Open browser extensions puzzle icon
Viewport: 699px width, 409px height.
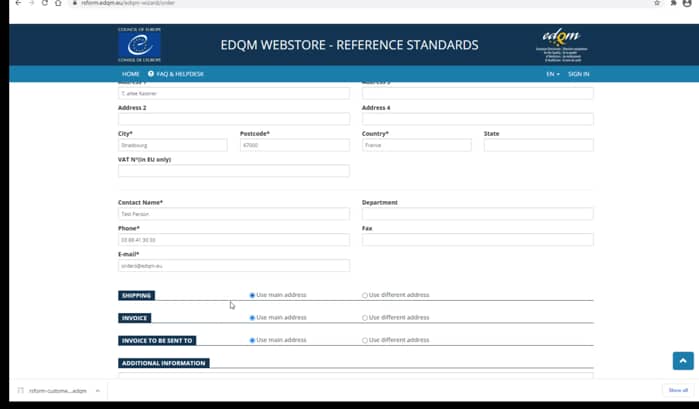(x=673, y=3)
